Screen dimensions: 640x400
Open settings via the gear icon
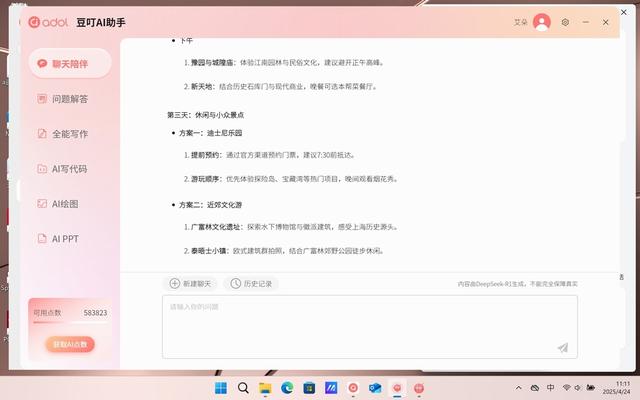tap(565, 22)
